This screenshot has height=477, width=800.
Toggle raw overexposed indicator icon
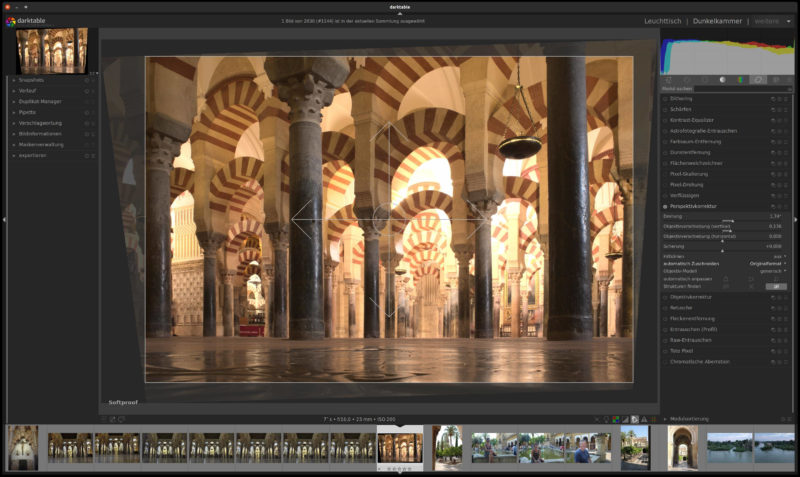click(625, 419)
